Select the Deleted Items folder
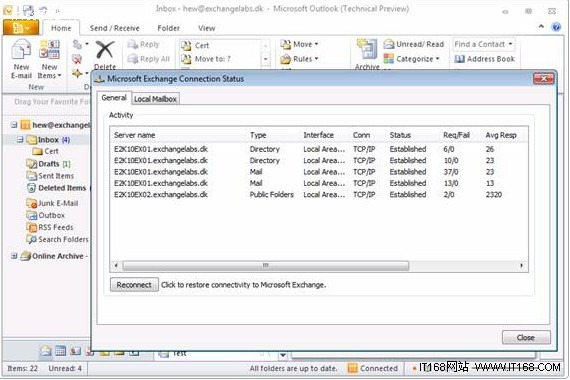The width and height of the screenshot is (570, 380). (57, 188)
